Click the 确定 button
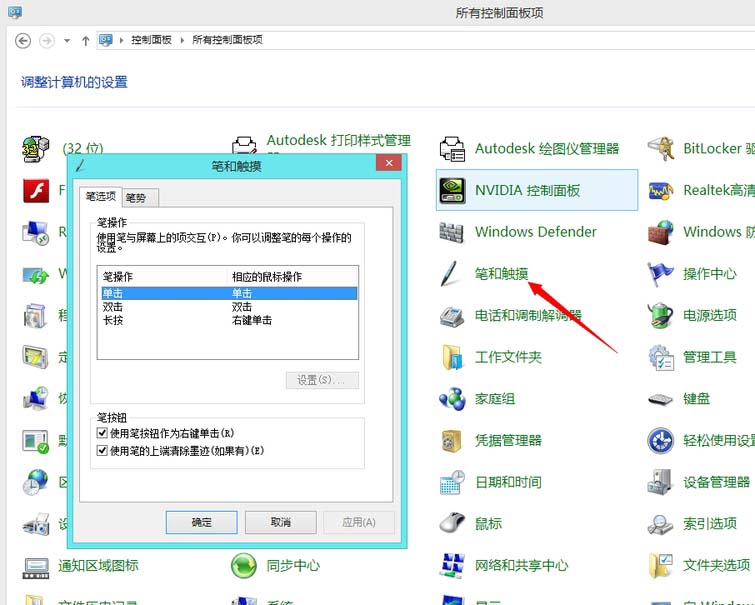Screen dimensions: 755x605 (x=201, y=522)
